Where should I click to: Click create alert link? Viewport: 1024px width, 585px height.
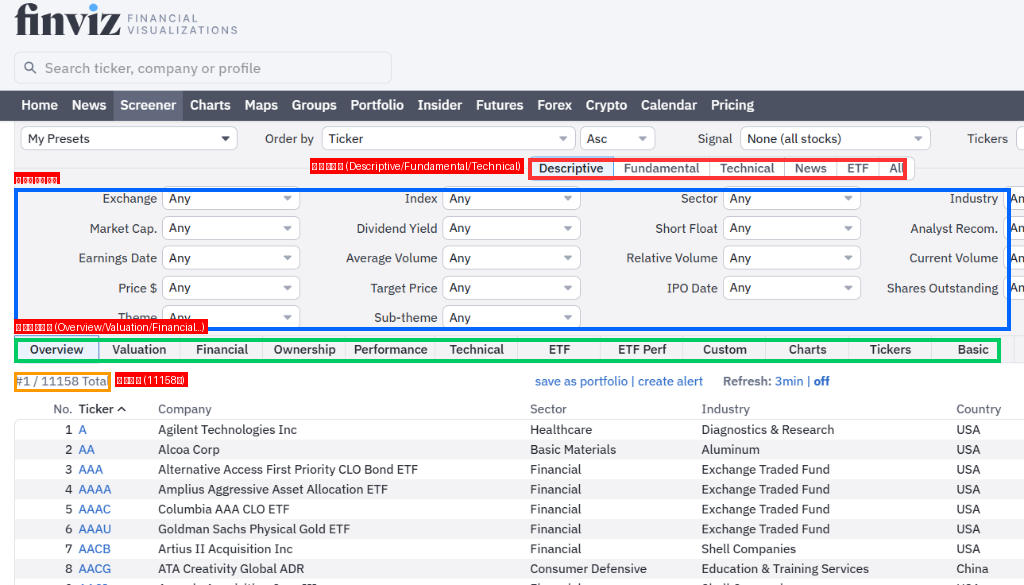coord(670,381)
